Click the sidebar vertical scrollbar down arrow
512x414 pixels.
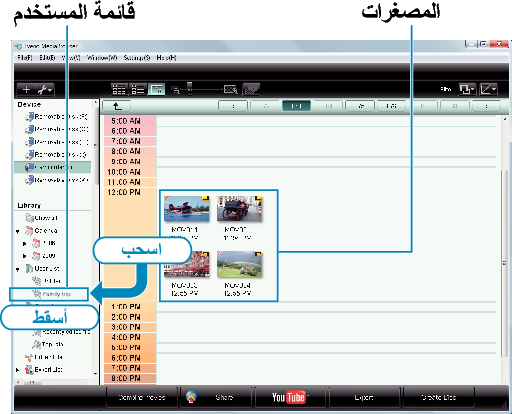pyautogui.click(x=95, y=374)
